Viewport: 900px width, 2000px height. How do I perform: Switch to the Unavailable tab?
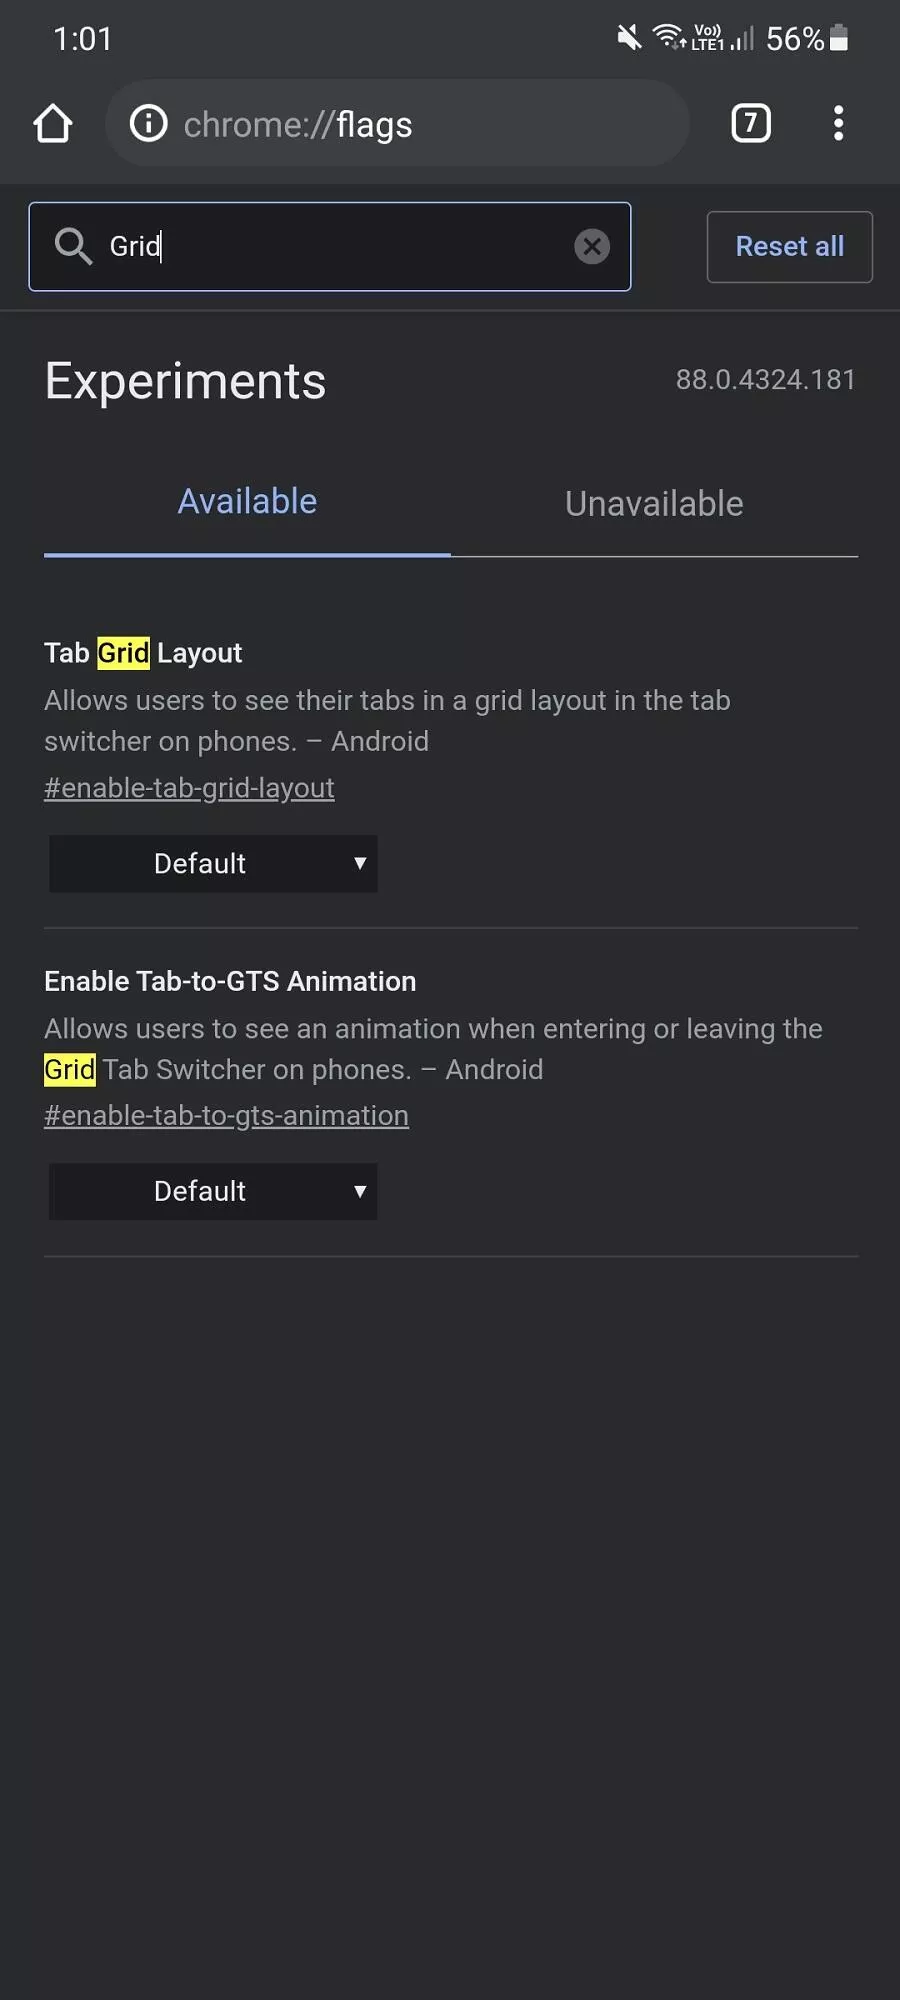tap(654, 503)
